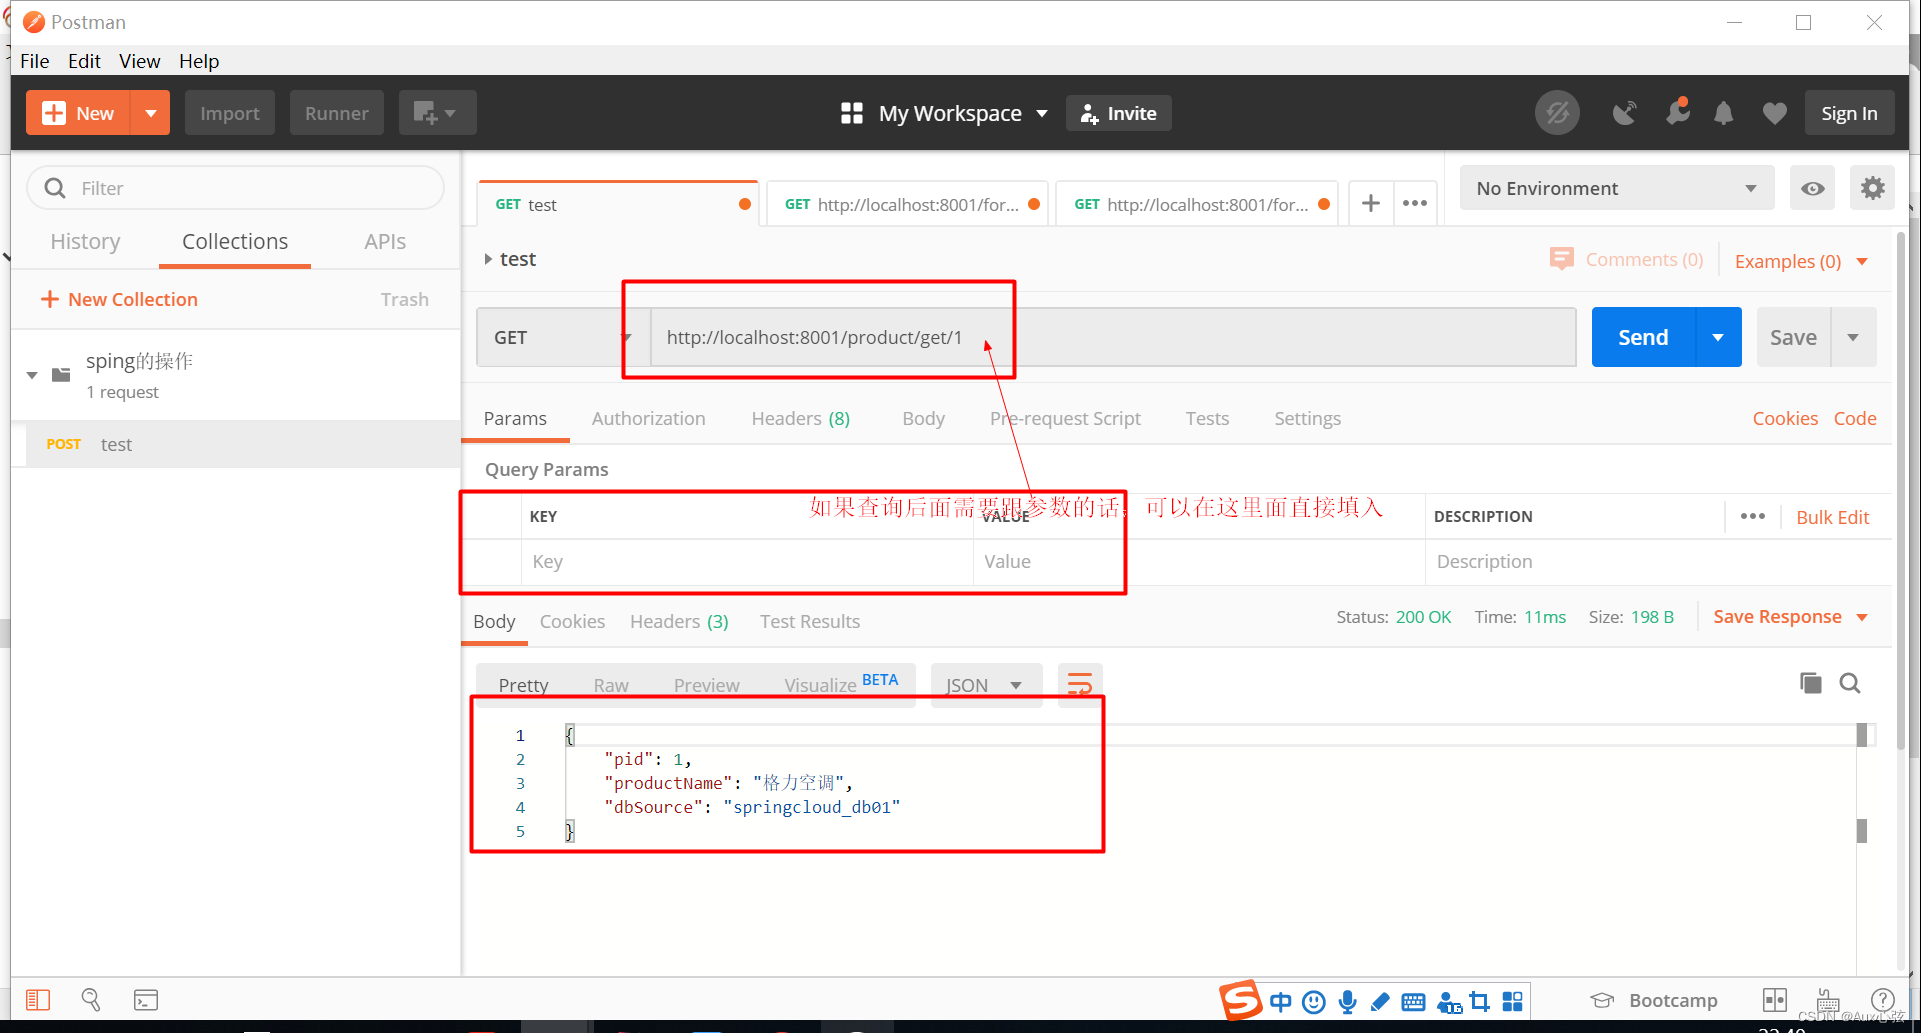The width and height of the screenshot is (1921, 1033).
Task: Open the JSON response format dropdown
Action: coord(985,684)
